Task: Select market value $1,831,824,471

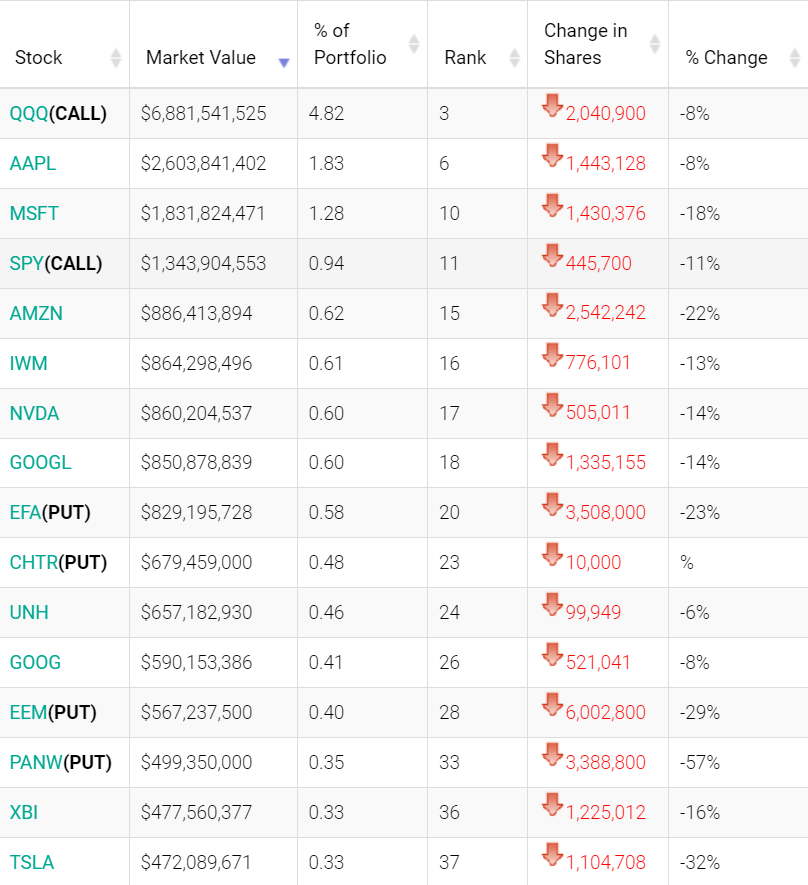Action: click(203, 213)
